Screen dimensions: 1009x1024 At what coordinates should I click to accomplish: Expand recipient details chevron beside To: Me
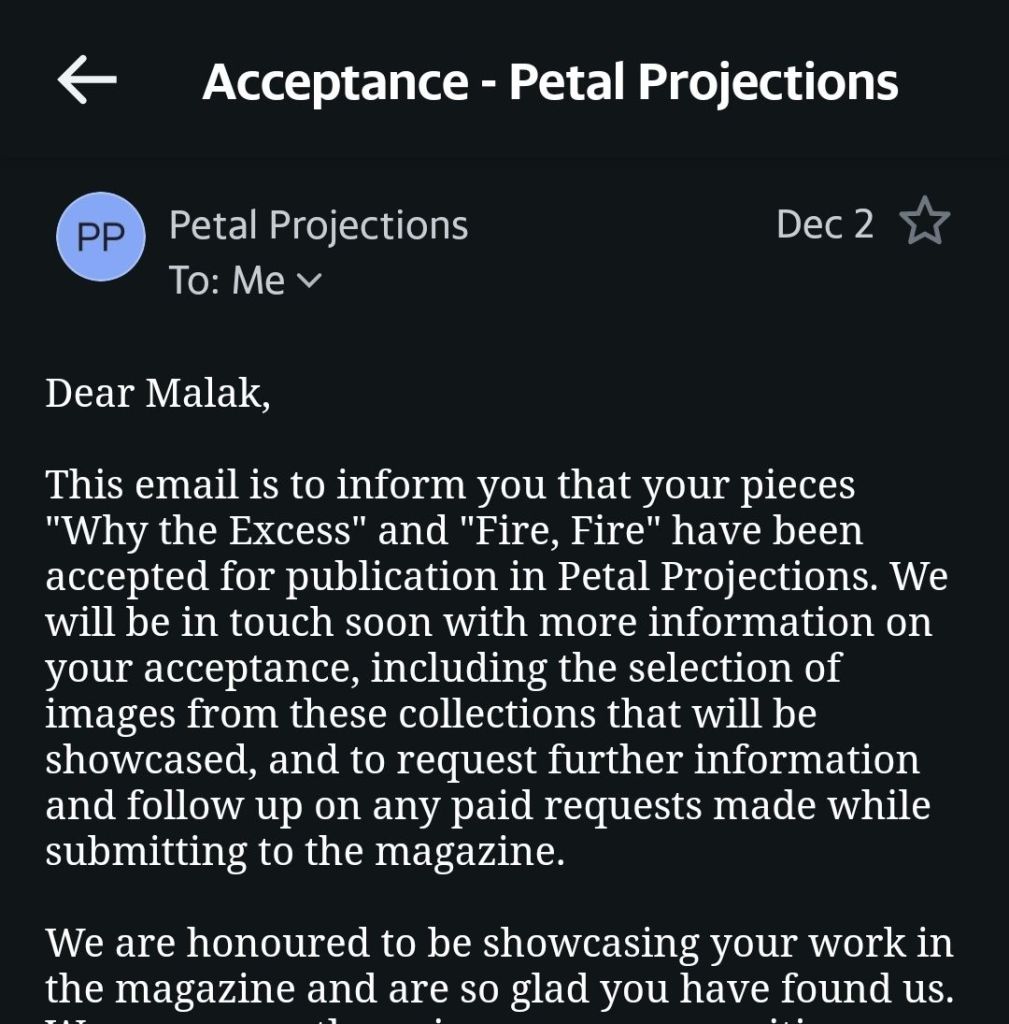[310, 281]
